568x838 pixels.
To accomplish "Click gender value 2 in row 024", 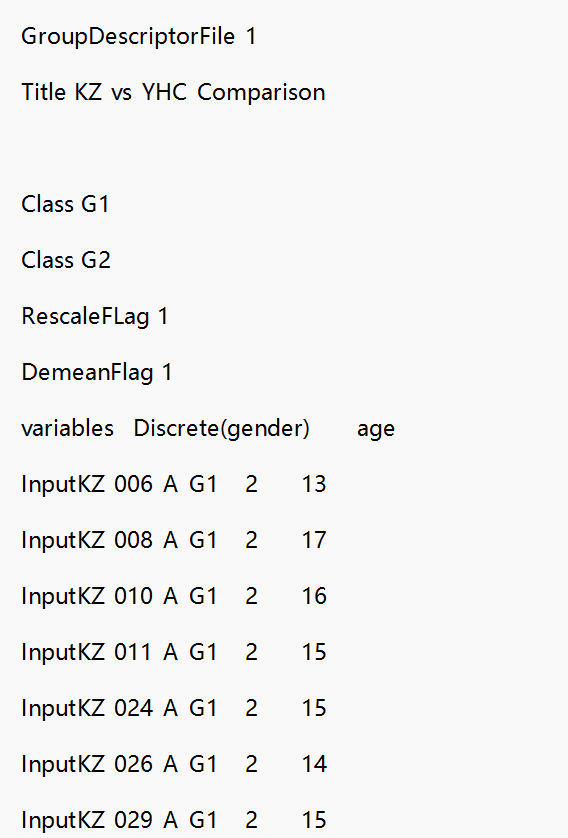I will [x=251, y=708].
